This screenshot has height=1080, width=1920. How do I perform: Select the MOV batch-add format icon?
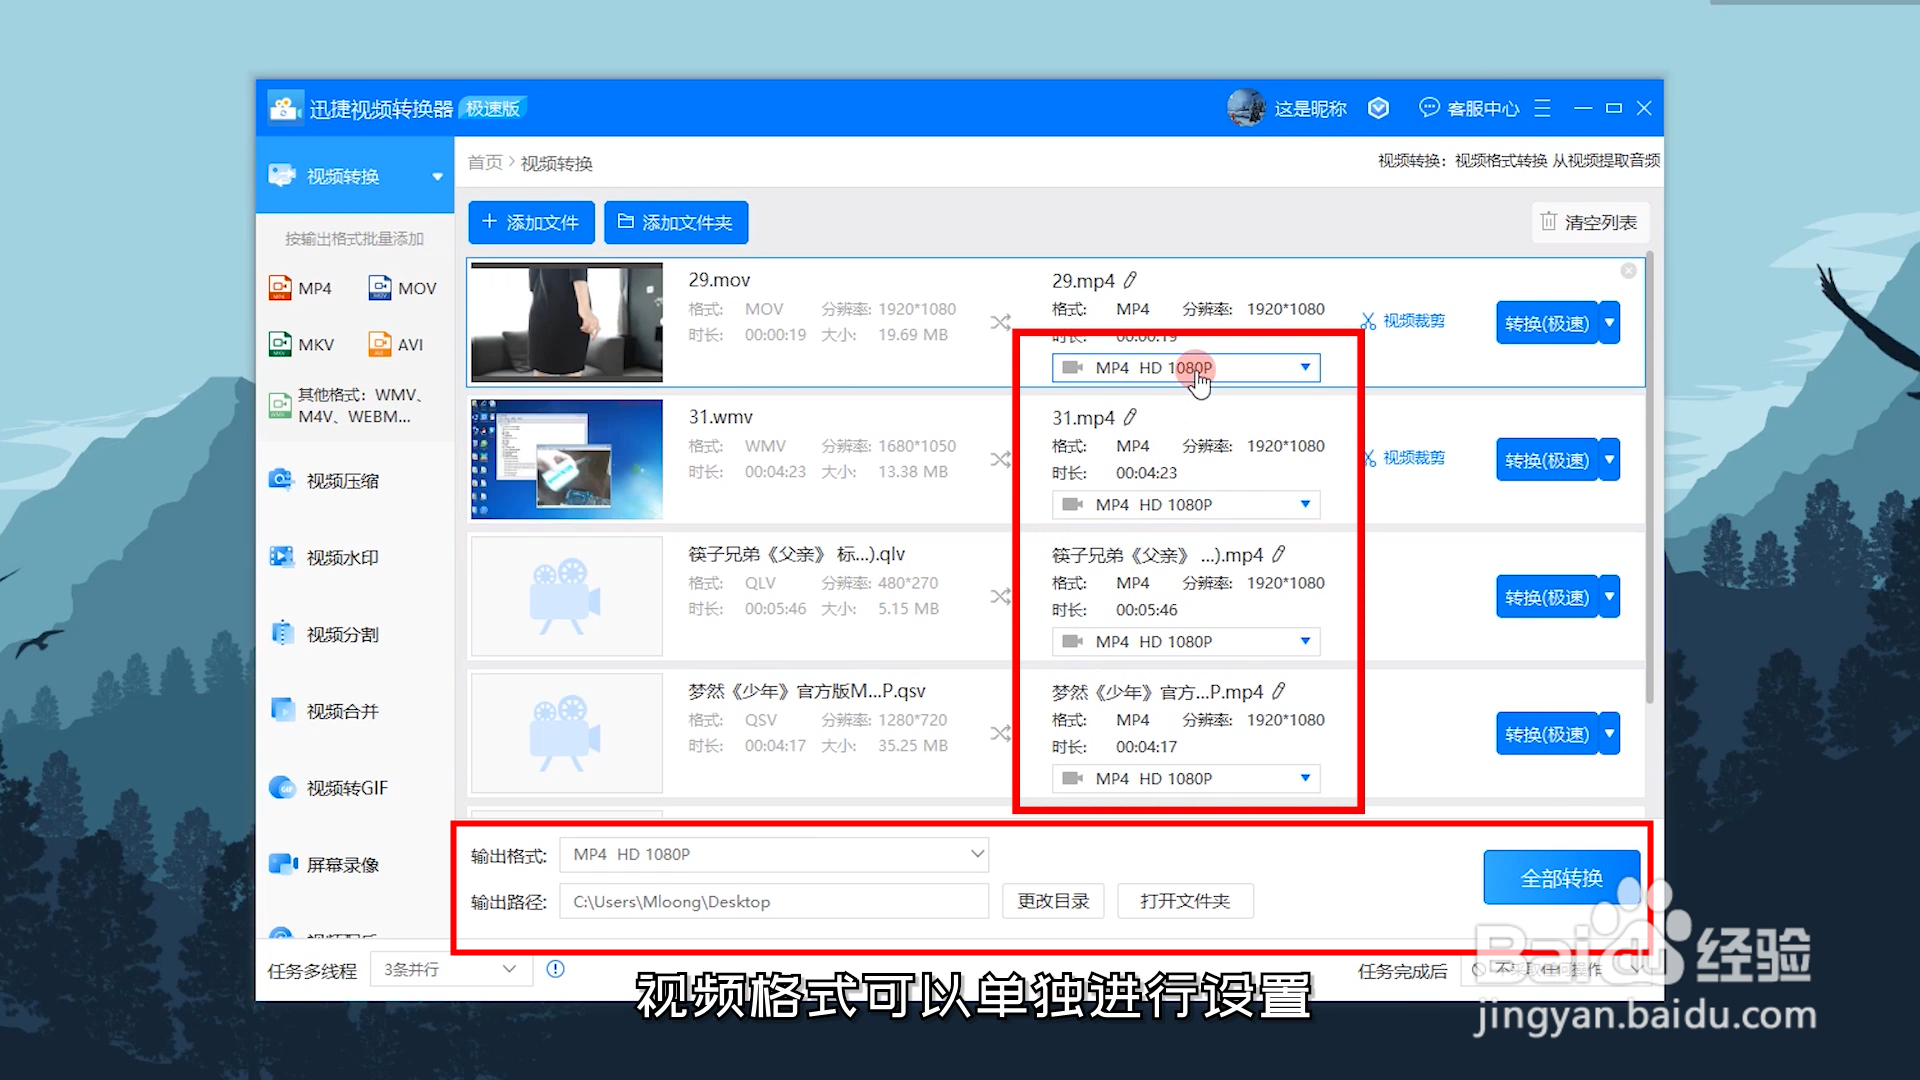tap(380, 288)
